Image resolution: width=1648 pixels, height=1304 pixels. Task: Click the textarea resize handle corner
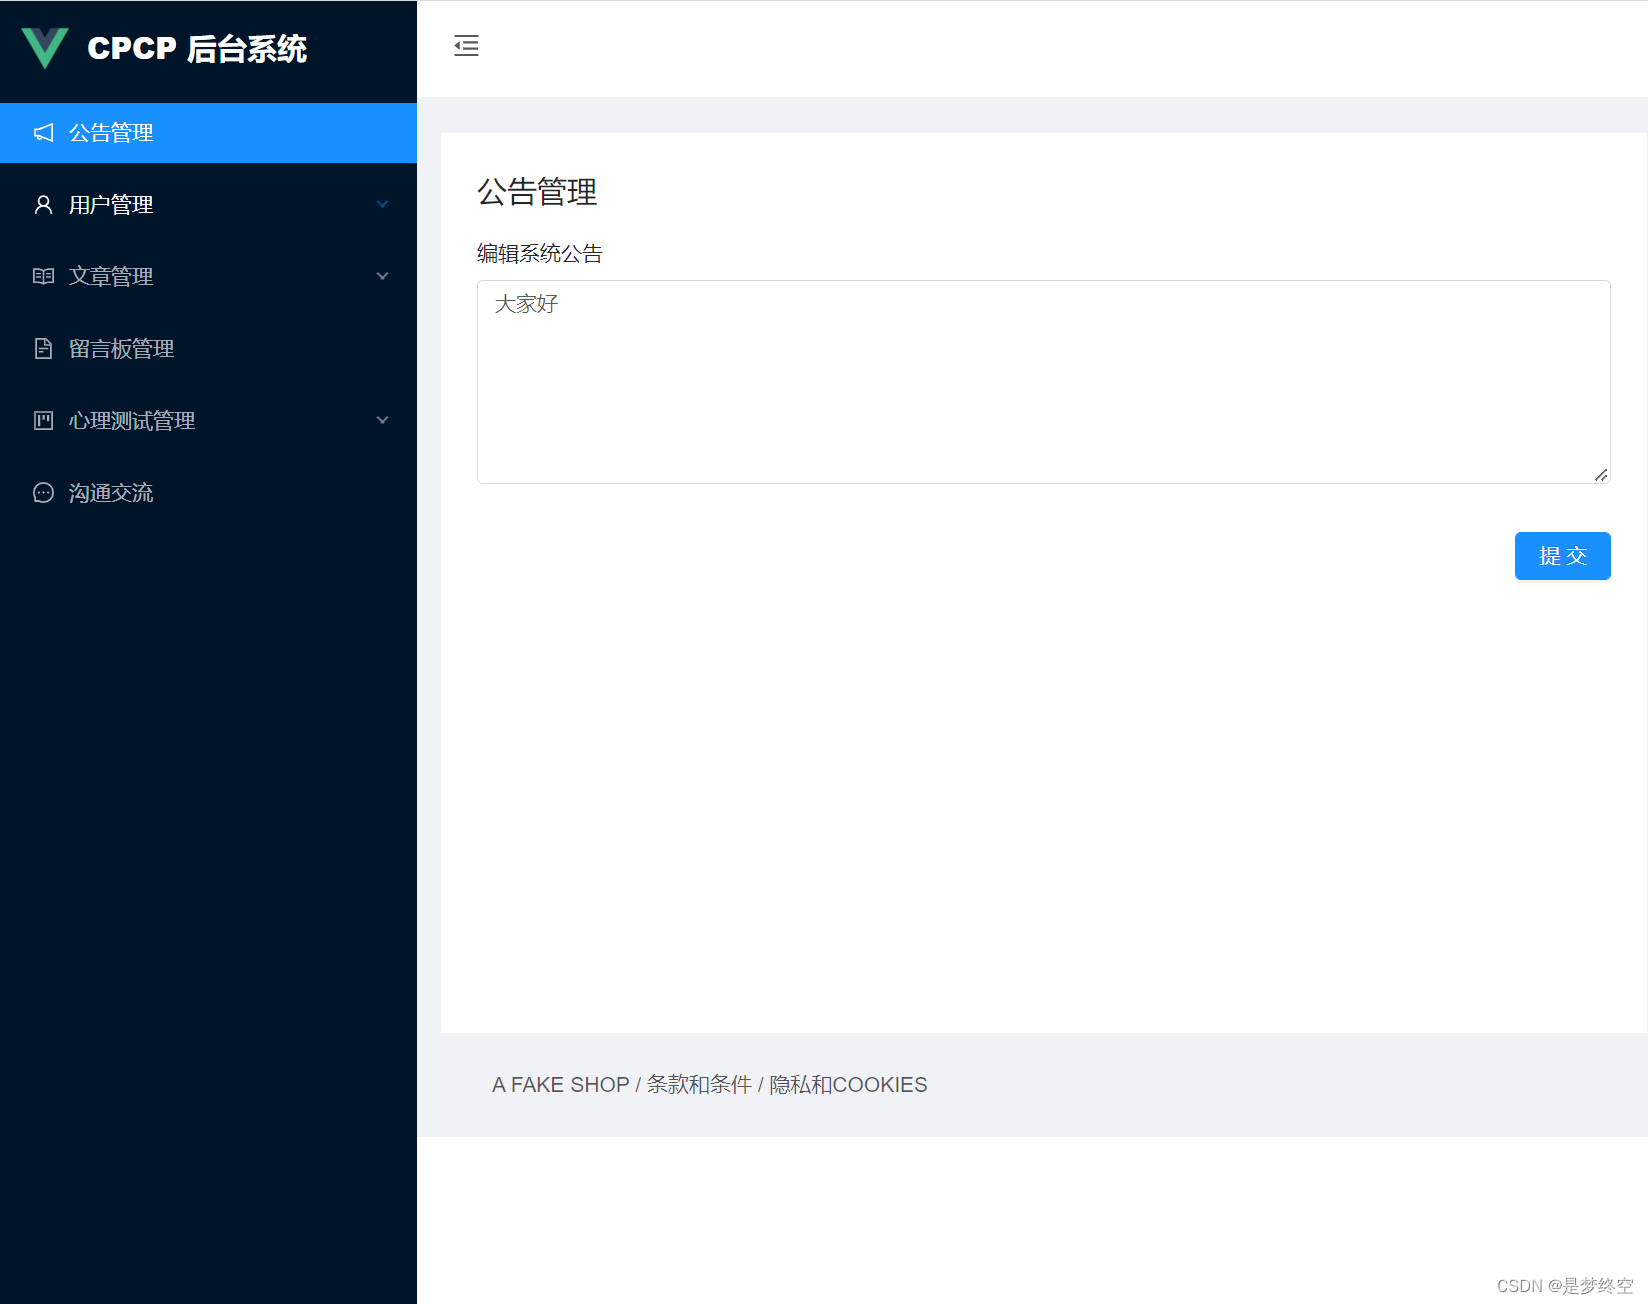click(1601, 475)
